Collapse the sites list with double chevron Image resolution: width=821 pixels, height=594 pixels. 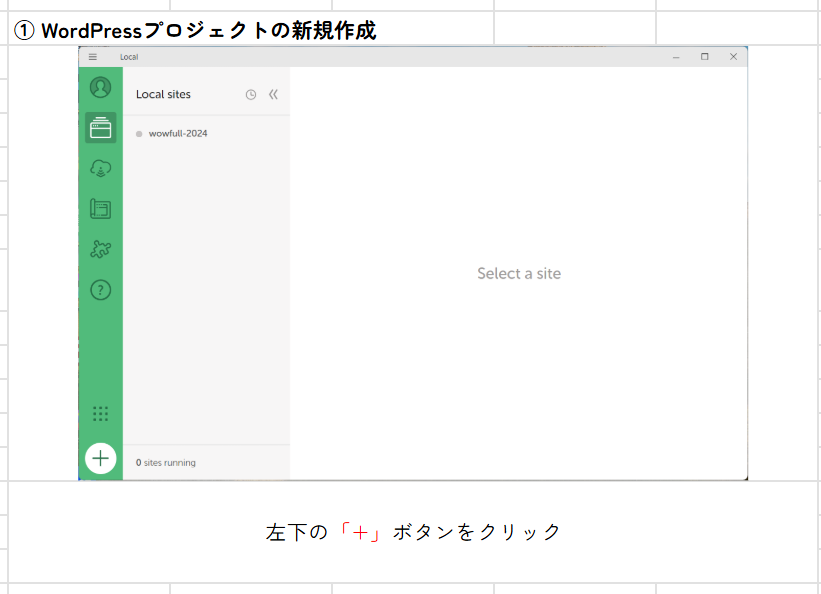click(272, 94)
